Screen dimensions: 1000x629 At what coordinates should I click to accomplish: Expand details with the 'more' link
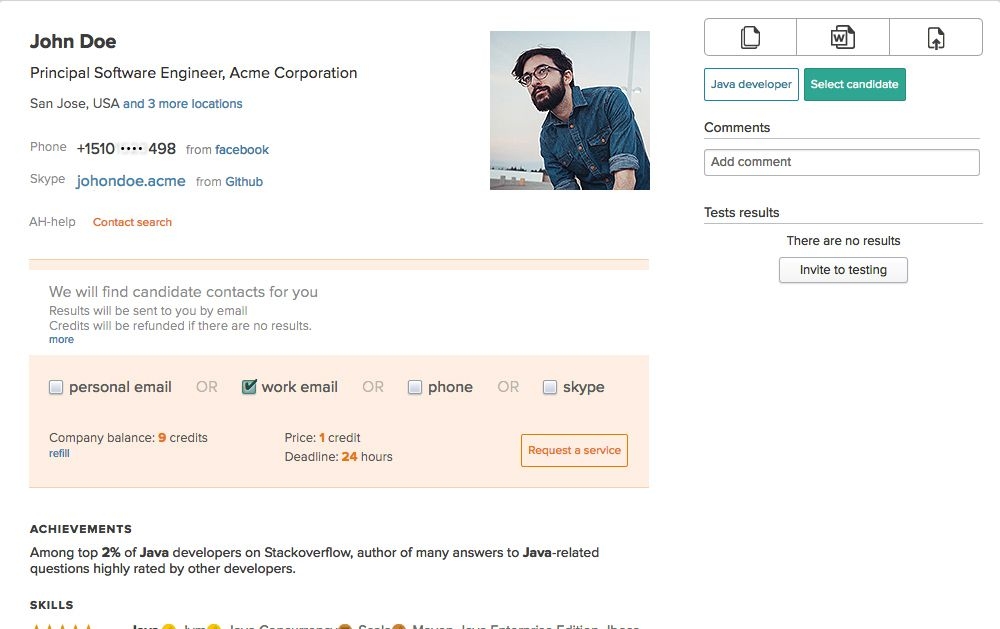point(61,339)
